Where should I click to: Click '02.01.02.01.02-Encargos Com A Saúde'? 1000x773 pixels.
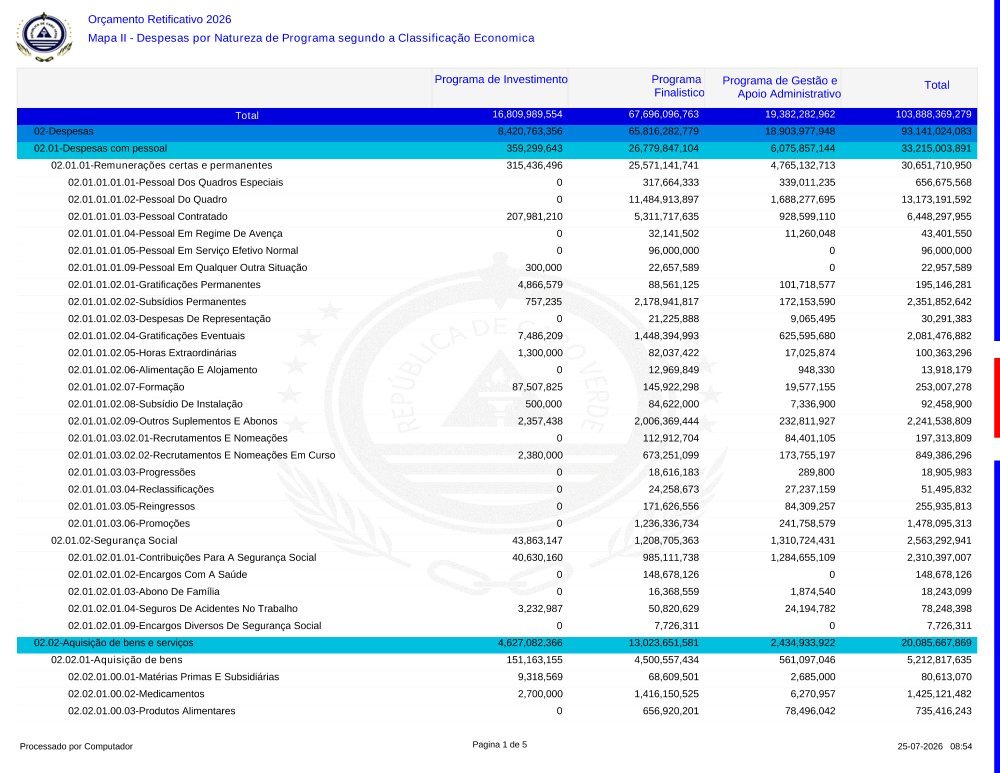[x=158, y=575]
